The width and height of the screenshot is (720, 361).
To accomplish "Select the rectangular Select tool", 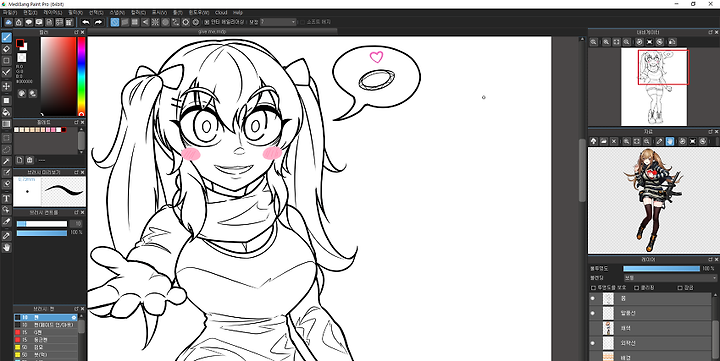I will point(6,138).
